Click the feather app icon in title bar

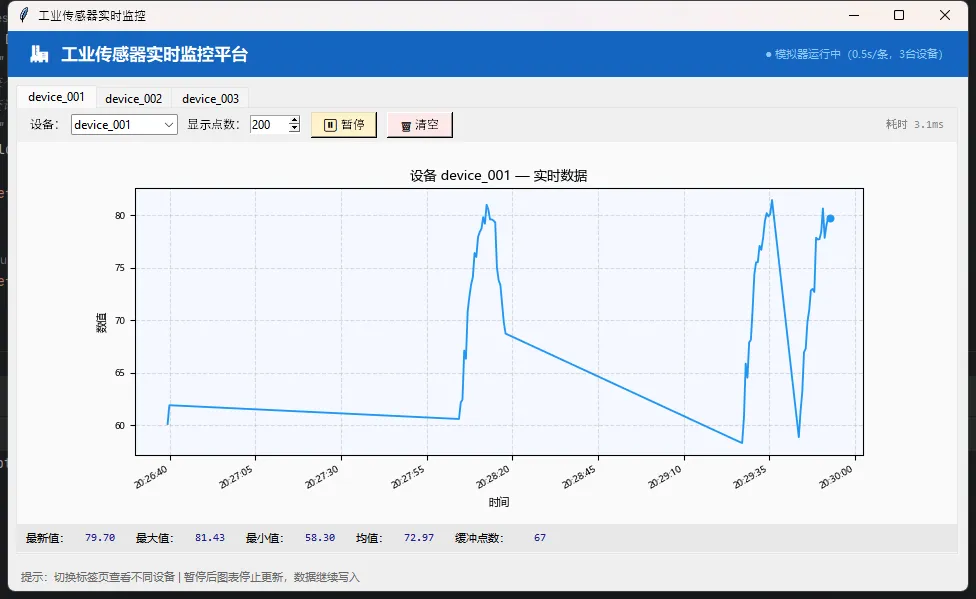23,15
